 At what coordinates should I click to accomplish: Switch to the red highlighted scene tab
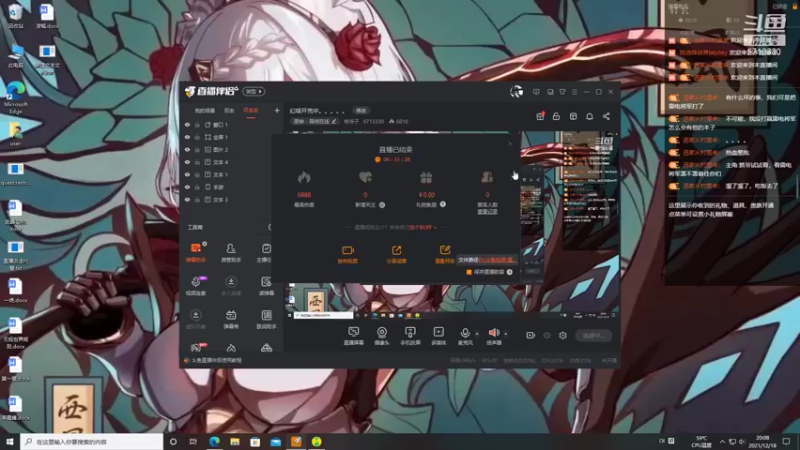251,111
